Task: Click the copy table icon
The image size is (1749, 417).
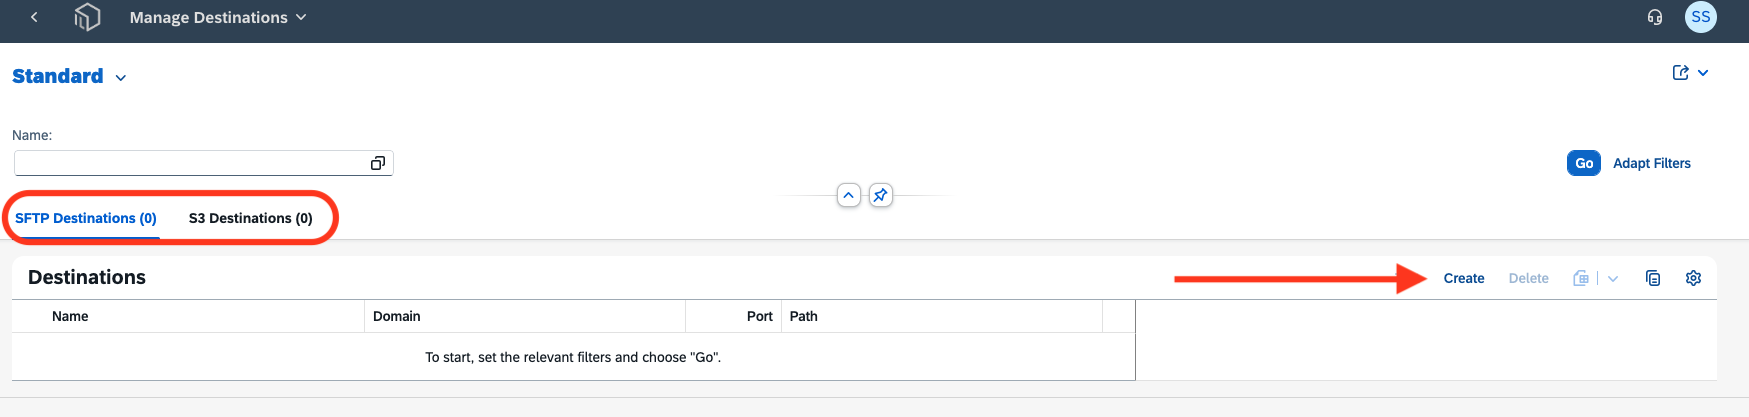Action: point(1653,278)
